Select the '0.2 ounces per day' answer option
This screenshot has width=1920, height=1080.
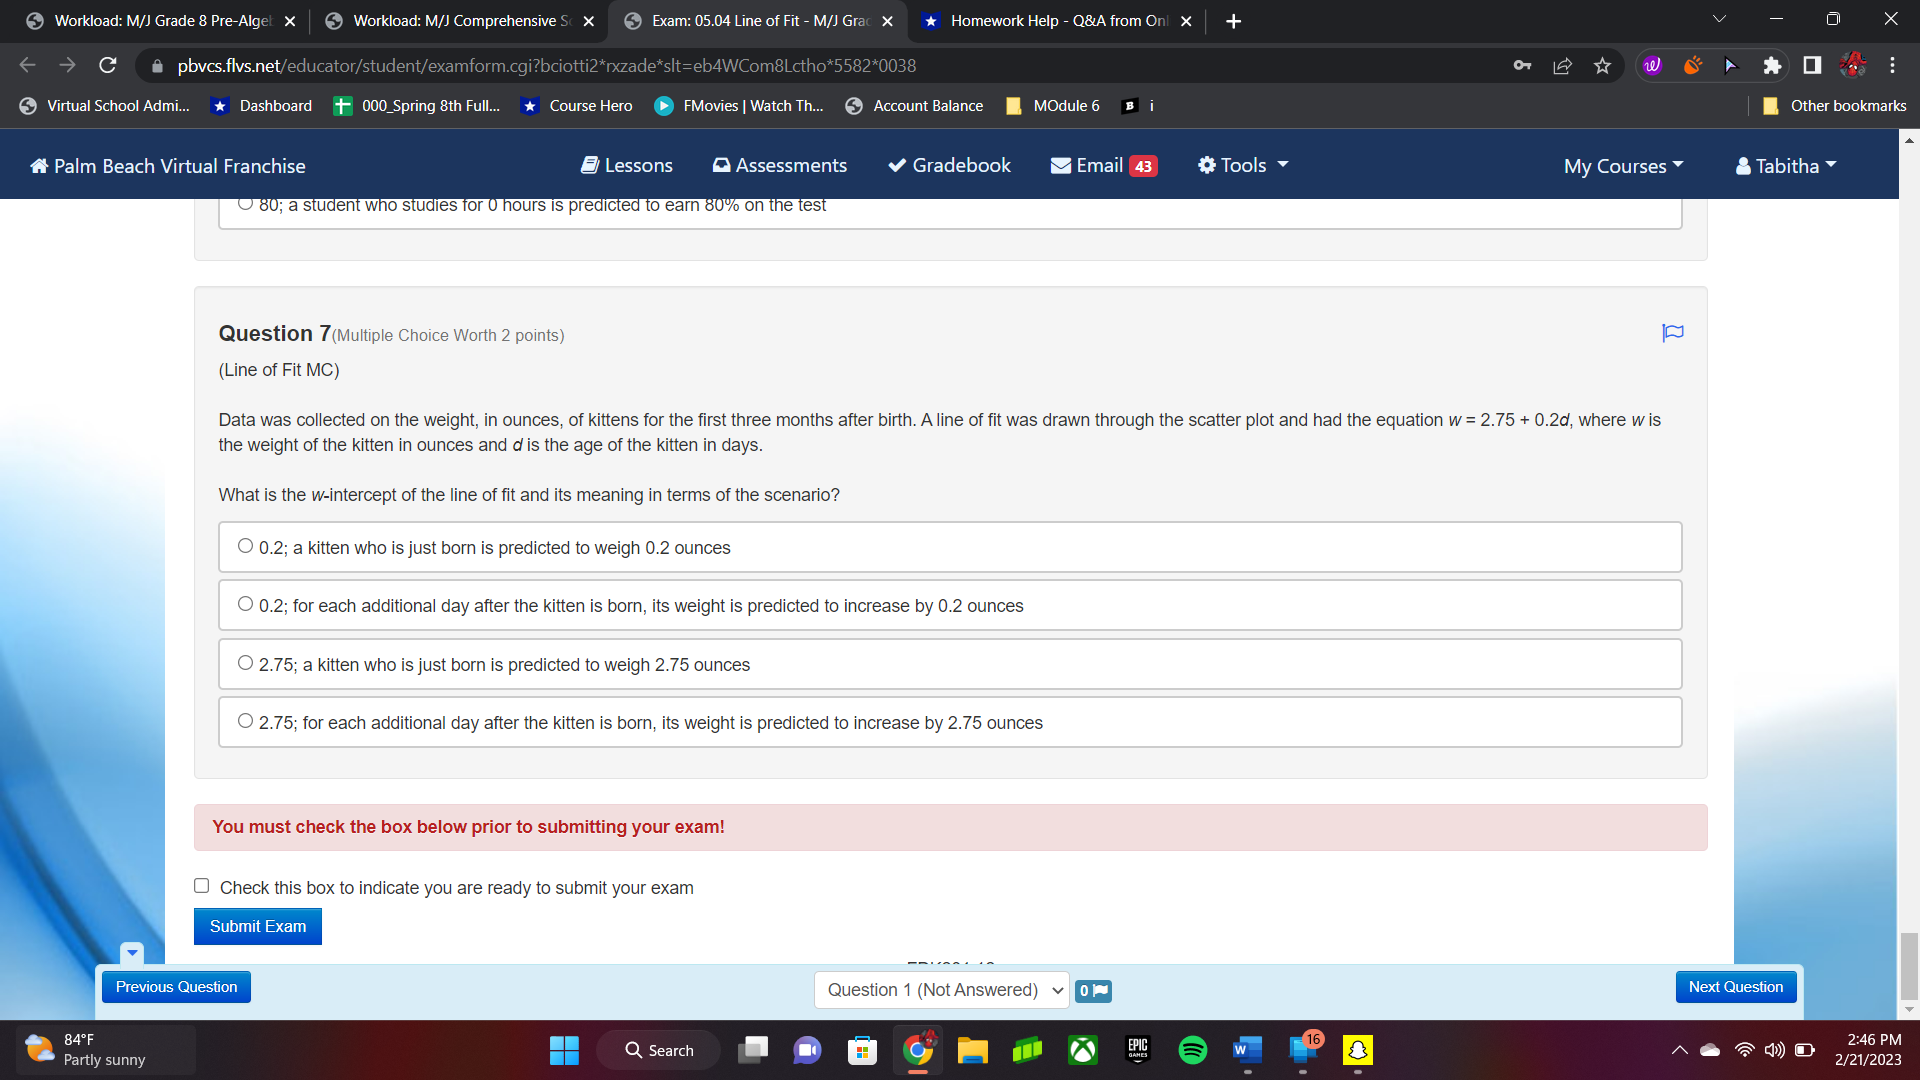click(x=245, y=602)
